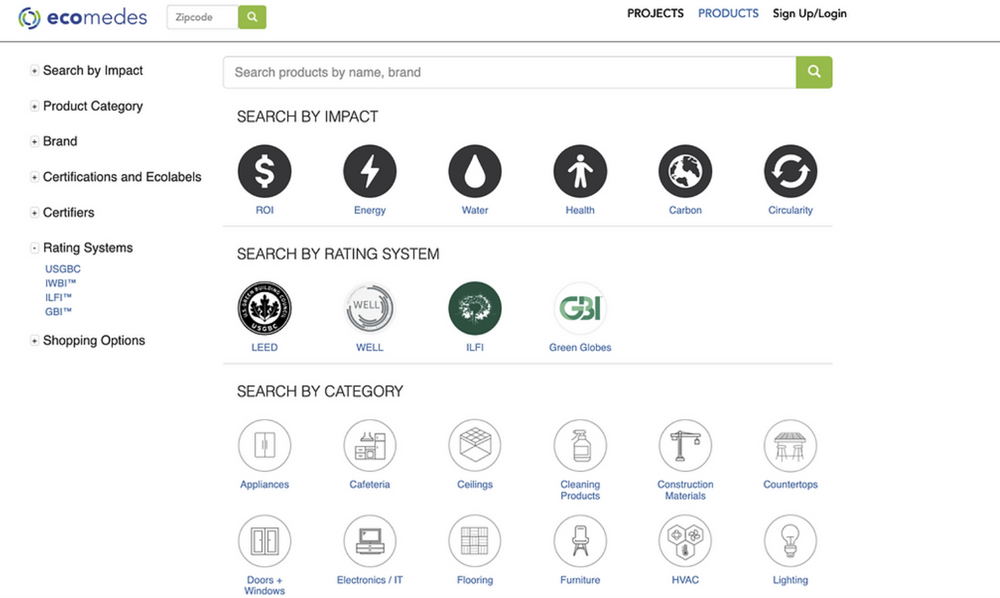Filter by USGBC in sidebar

[x=62, y=269]
